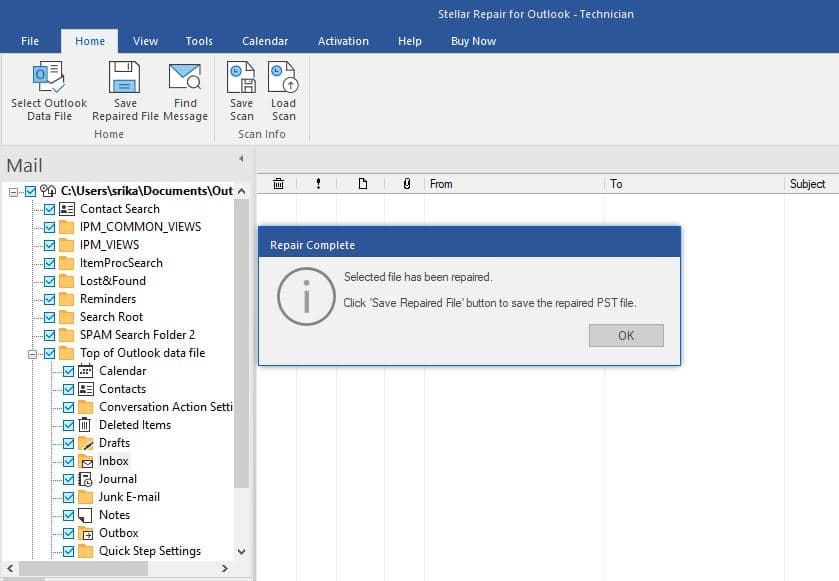839x581 pixels.
Task: Collapse the Mail pane with the arrow
Action: (x=241, y=159)
